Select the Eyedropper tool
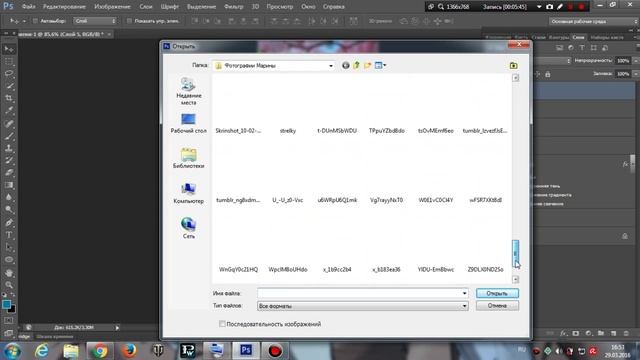 [x=9, y=110]
